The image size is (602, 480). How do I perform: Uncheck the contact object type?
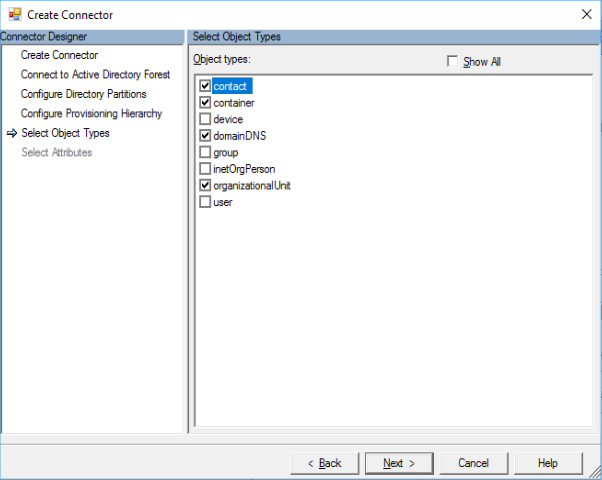tap(205, 86)
